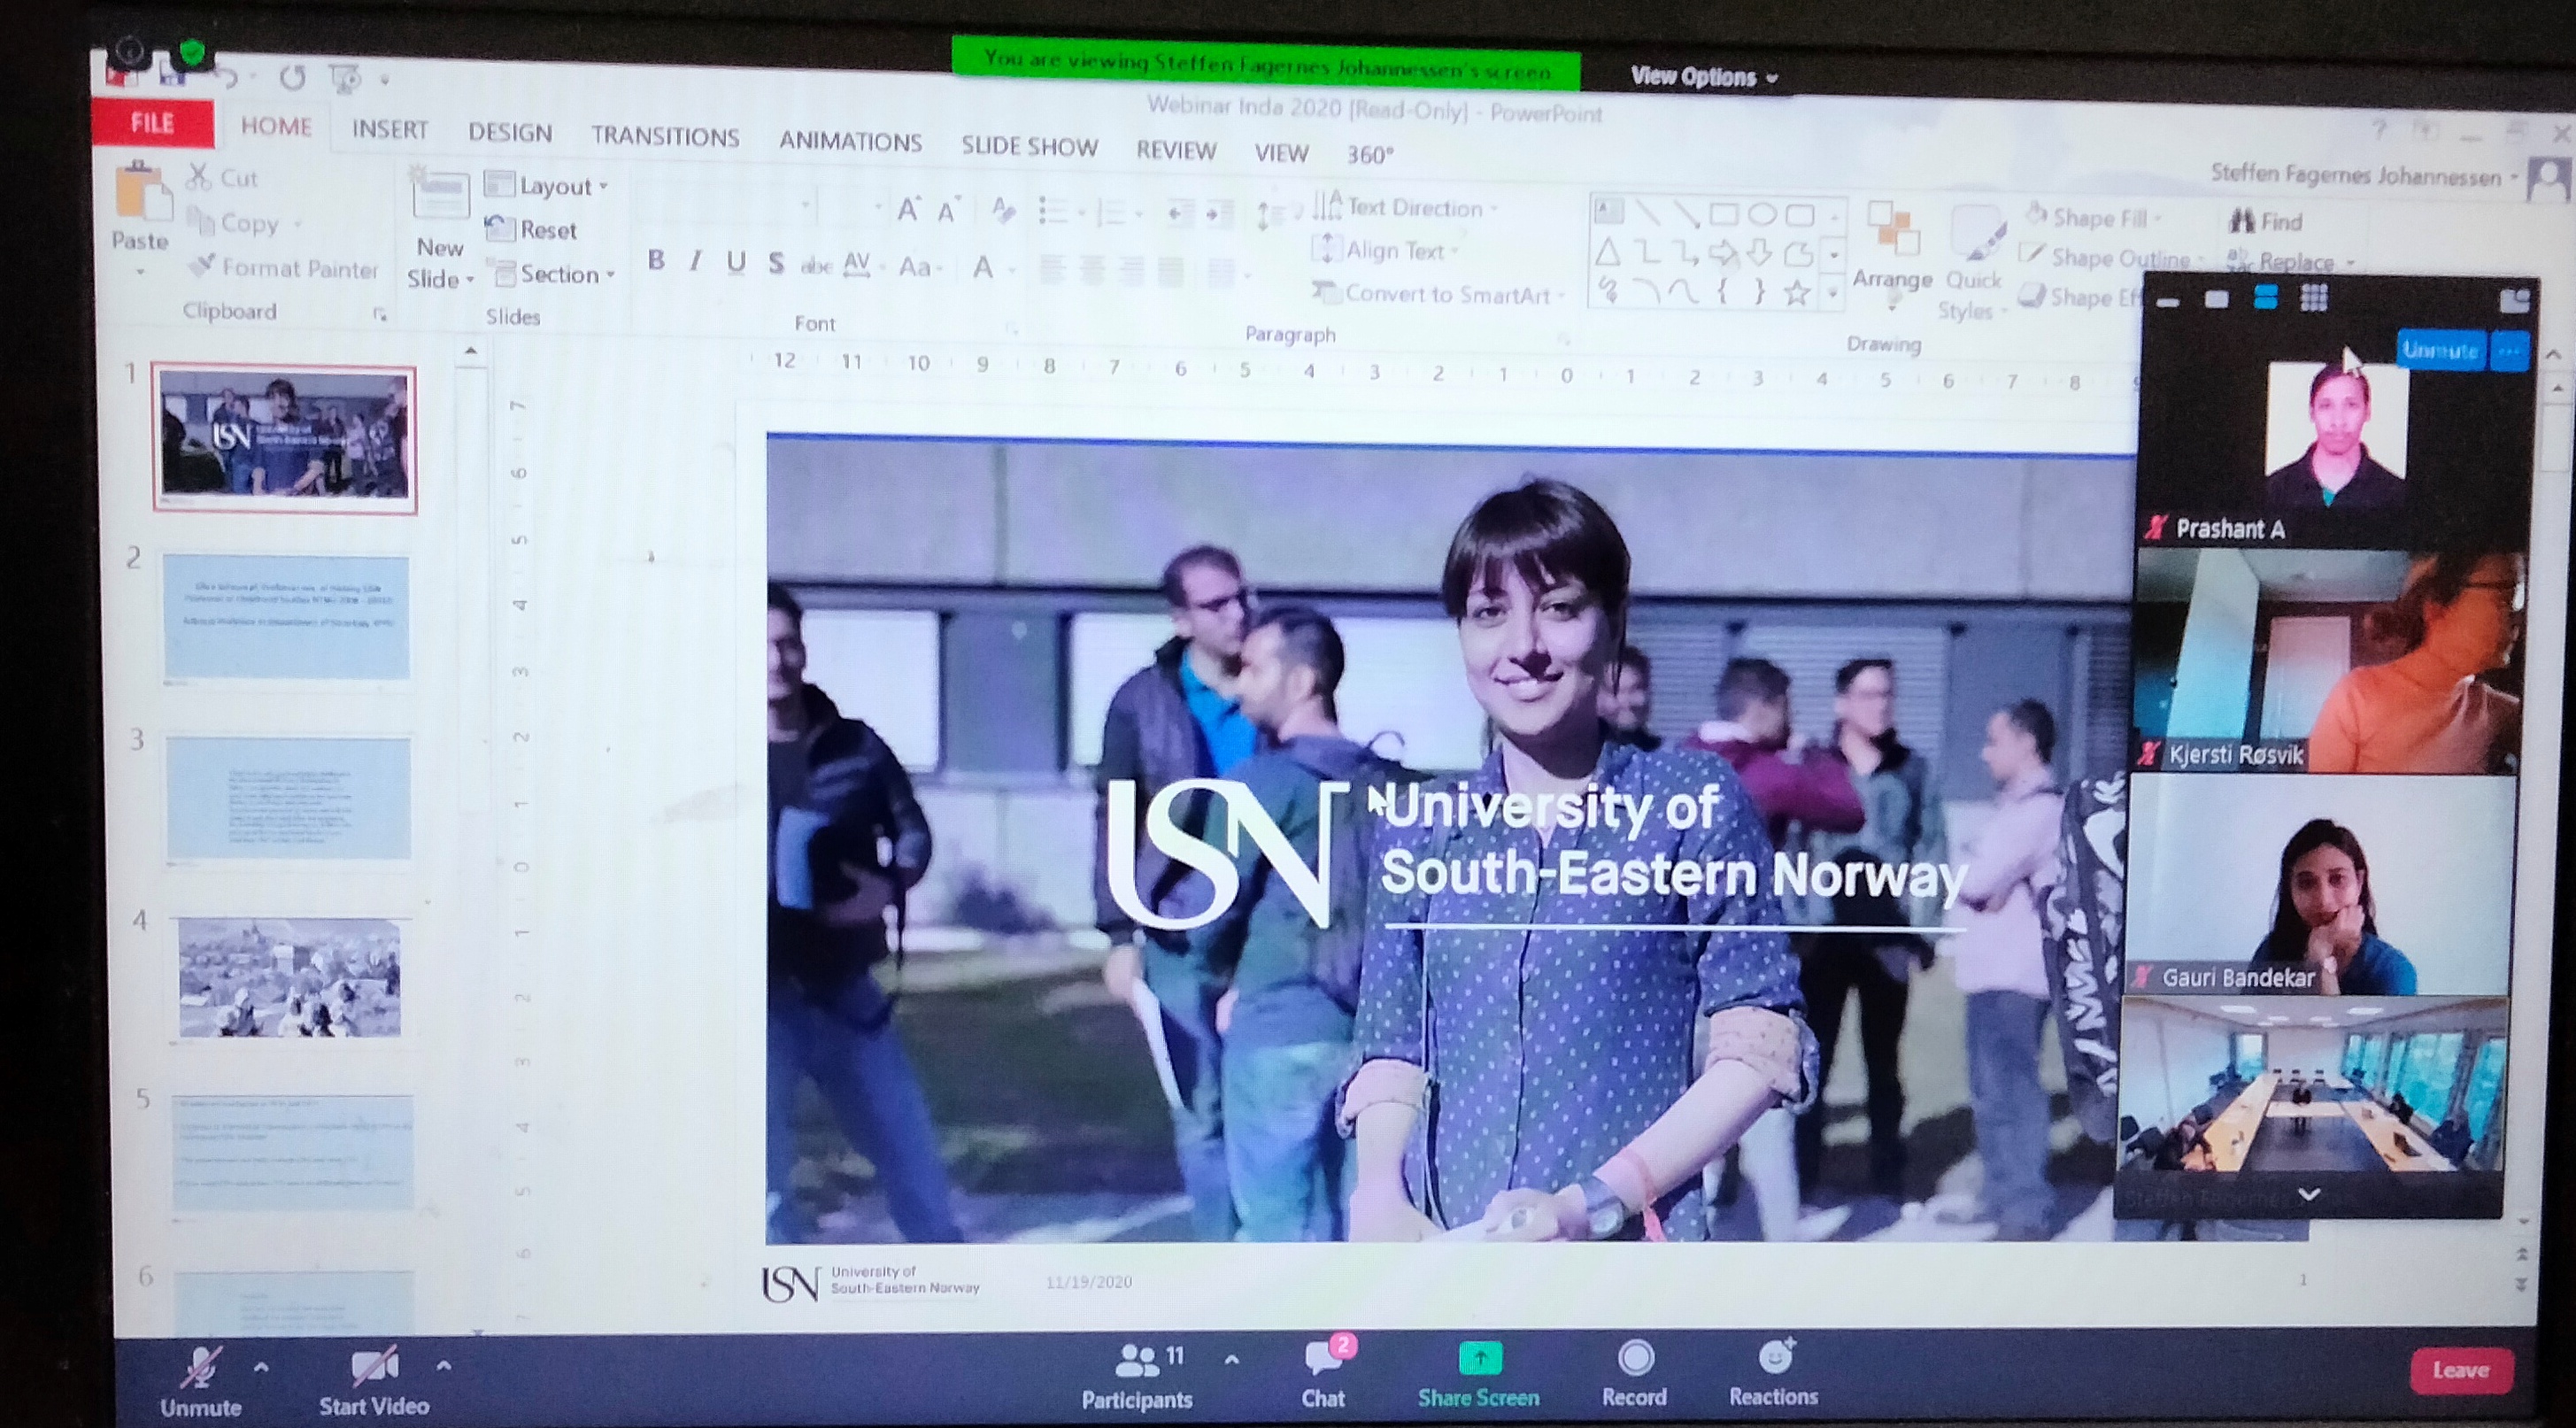Decrease font size with small A
Viewport: 2576px width, 1428px height.
[x=947, y=211]
